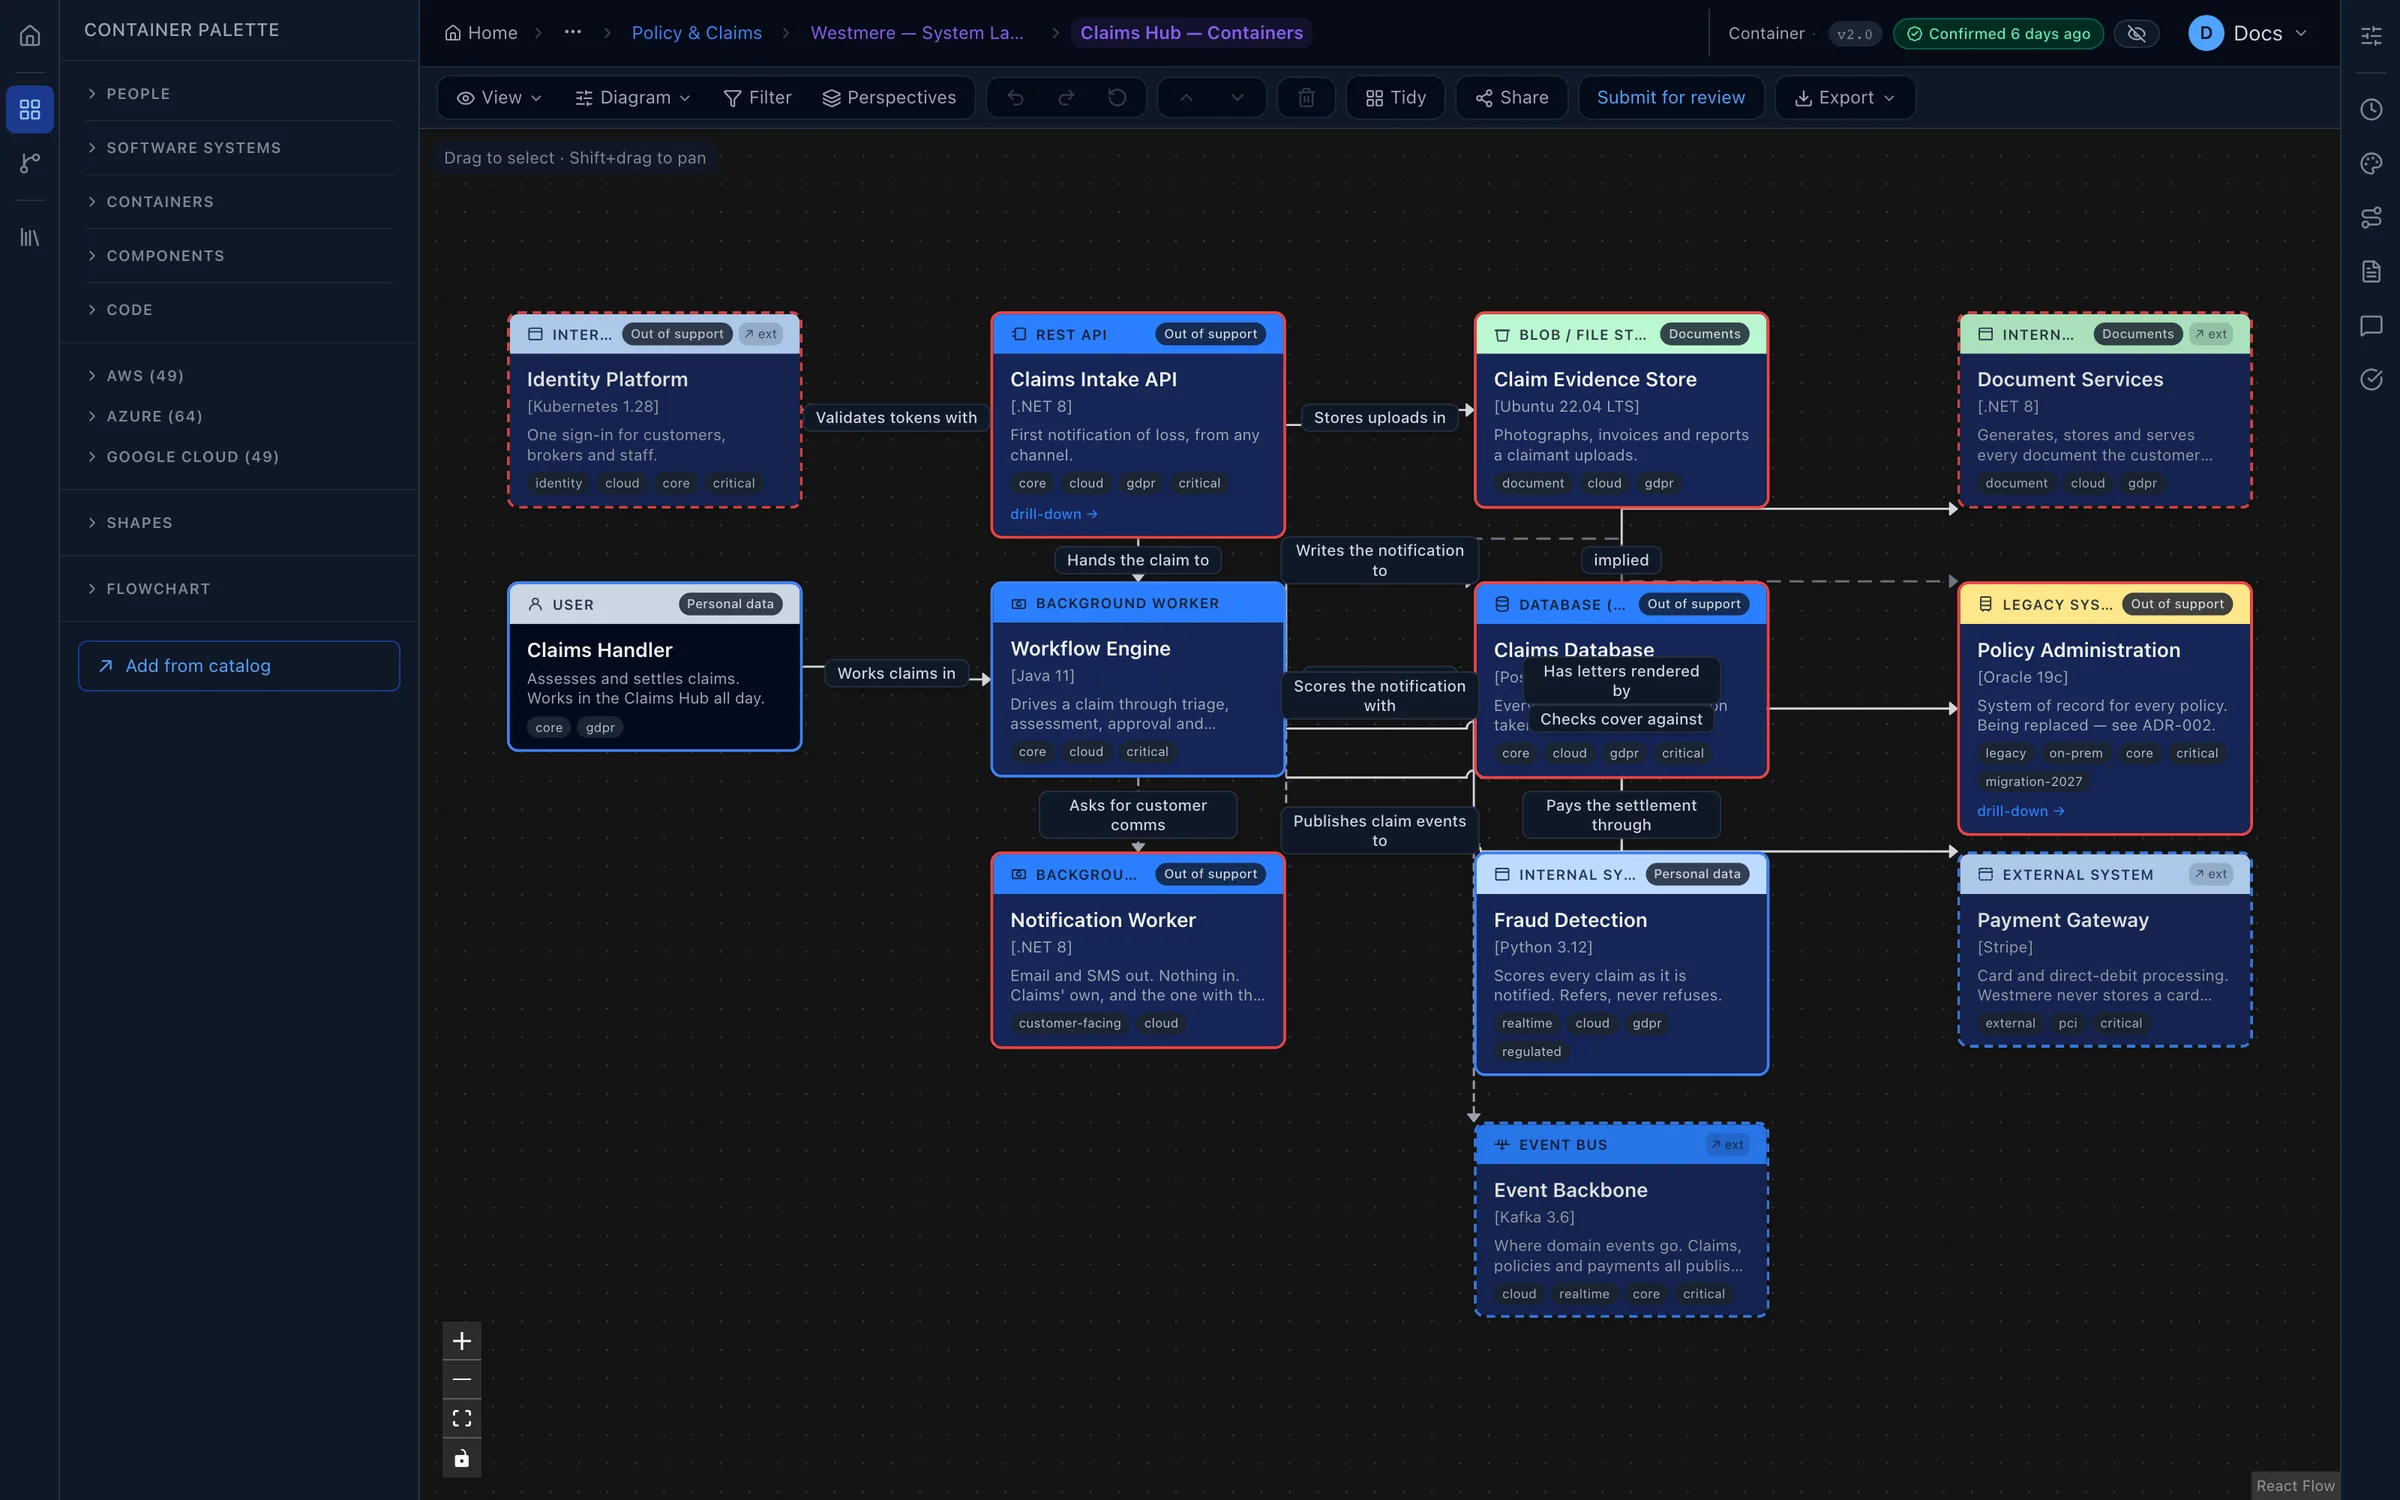Follow drill-down link on Claims Intake API
The width and height of the screenshot is (2400, 1500).
coord(1054,514)
